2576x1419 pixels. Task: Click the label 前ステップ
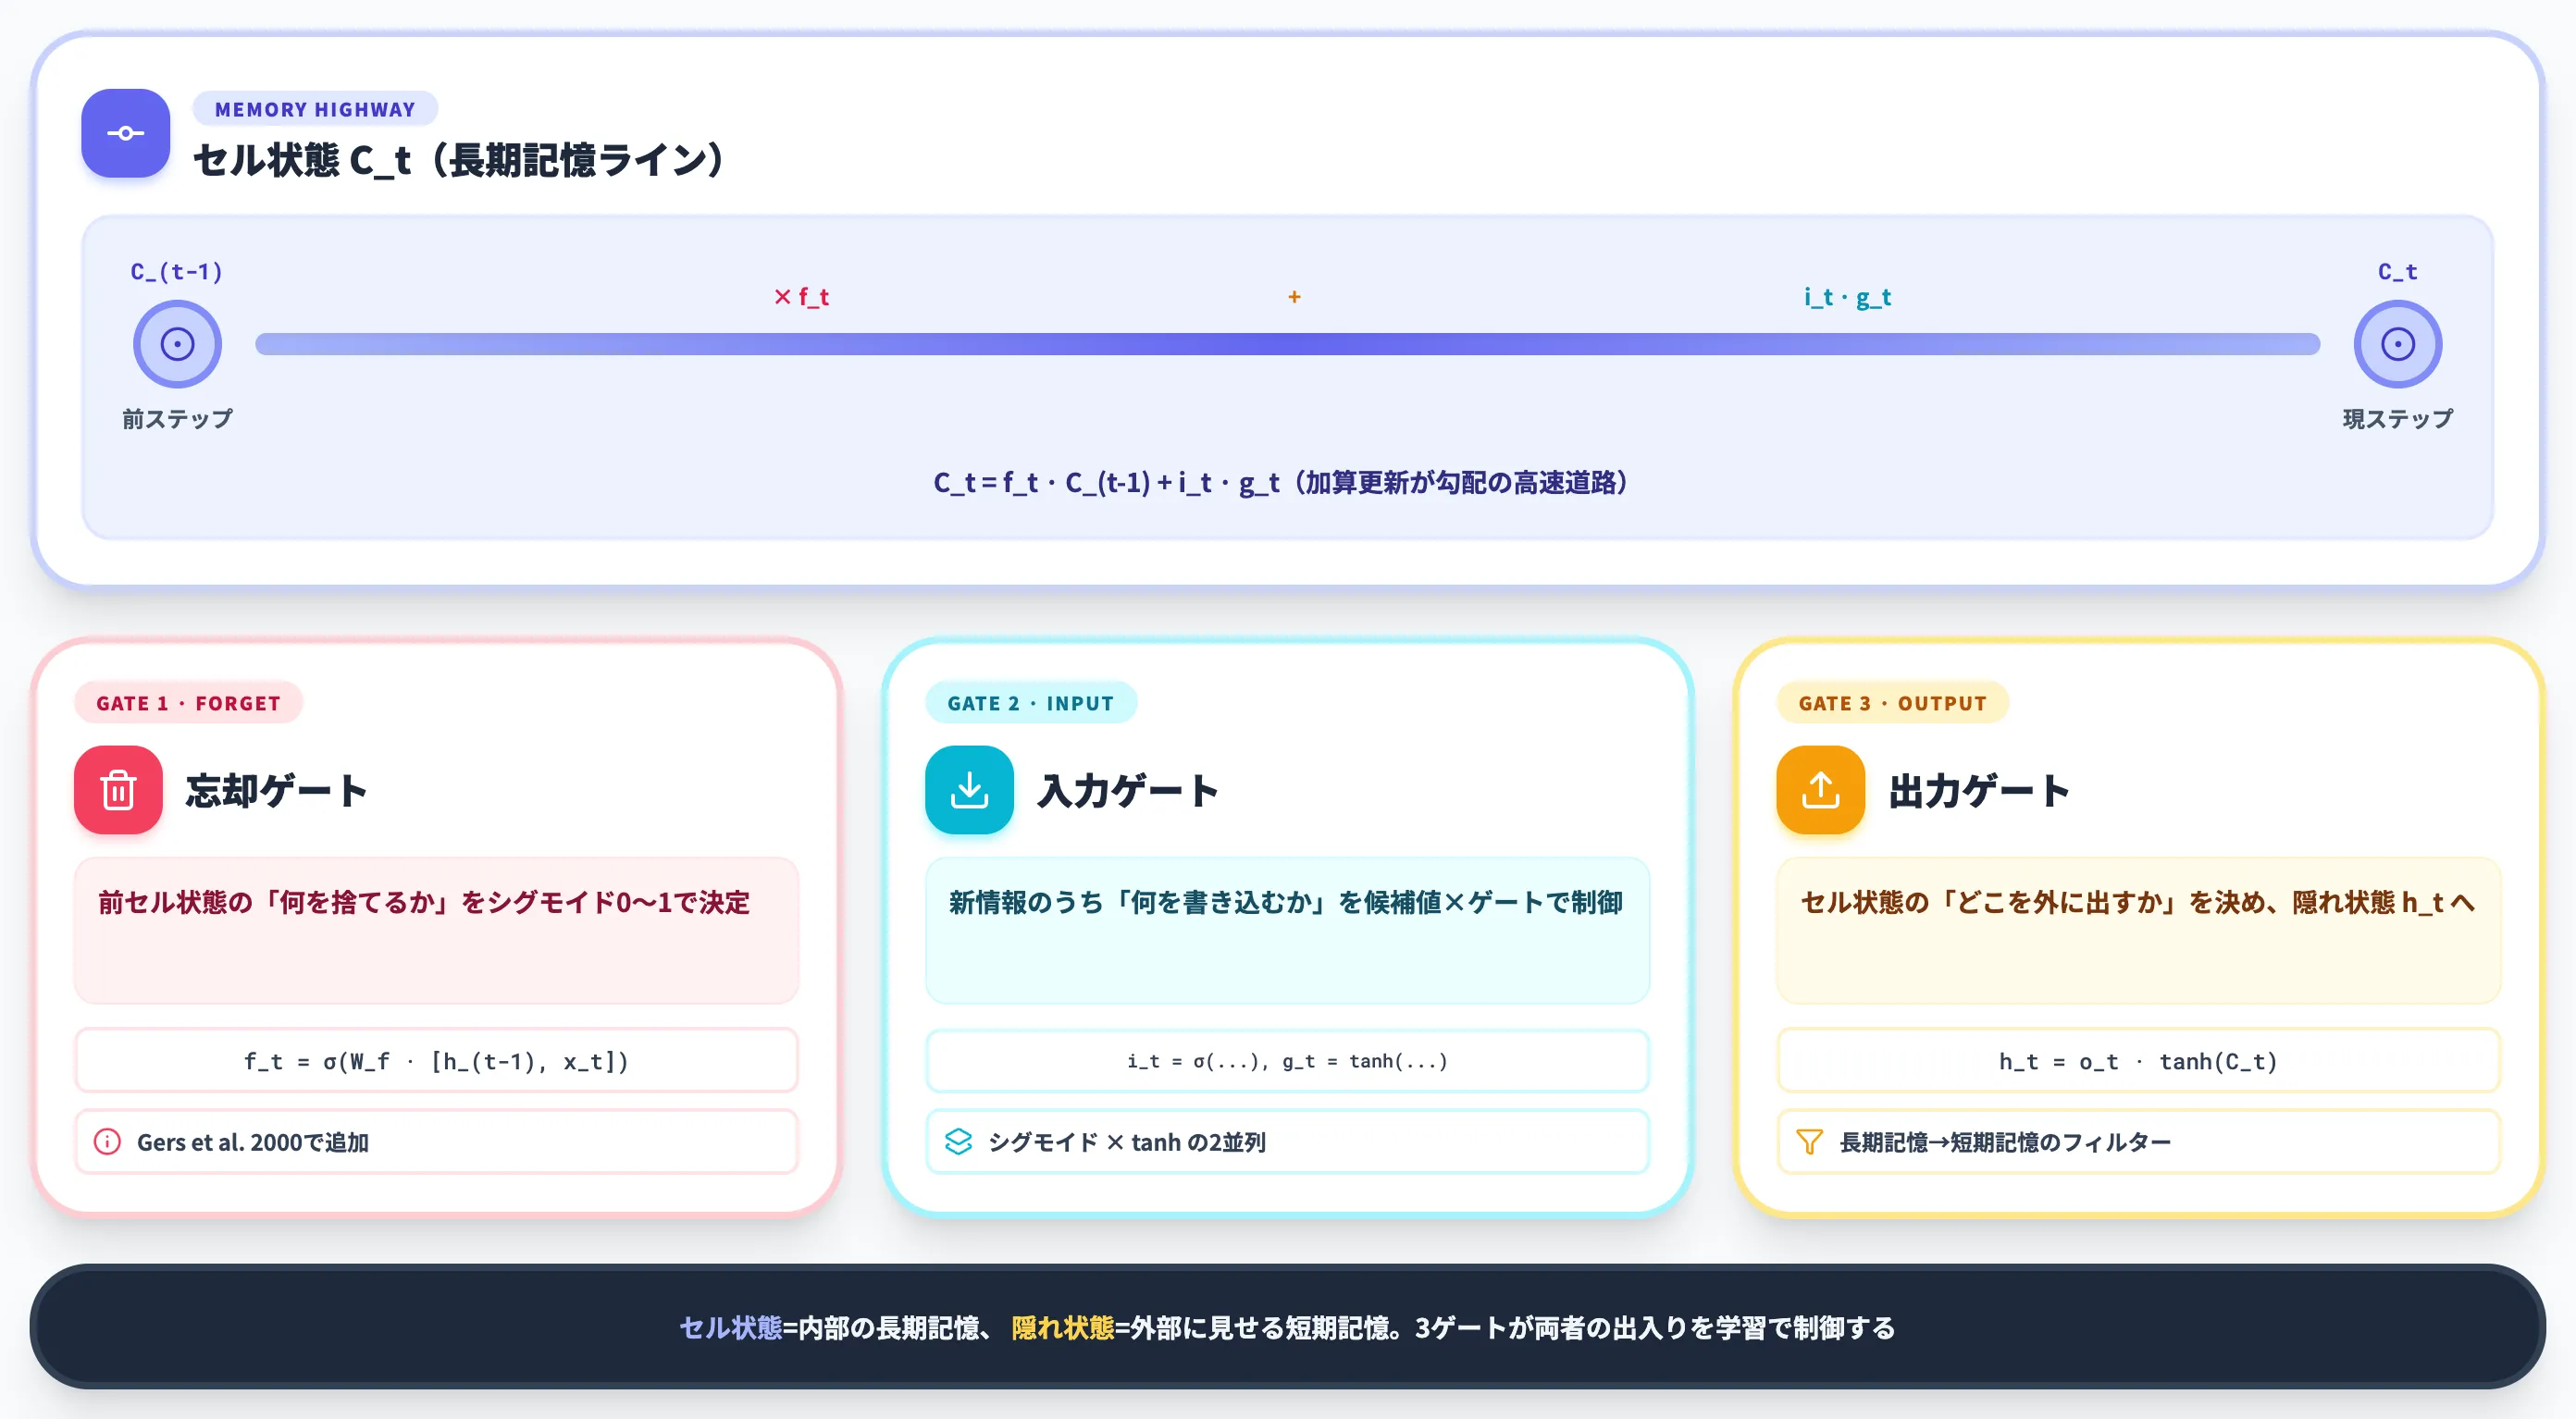177,419
